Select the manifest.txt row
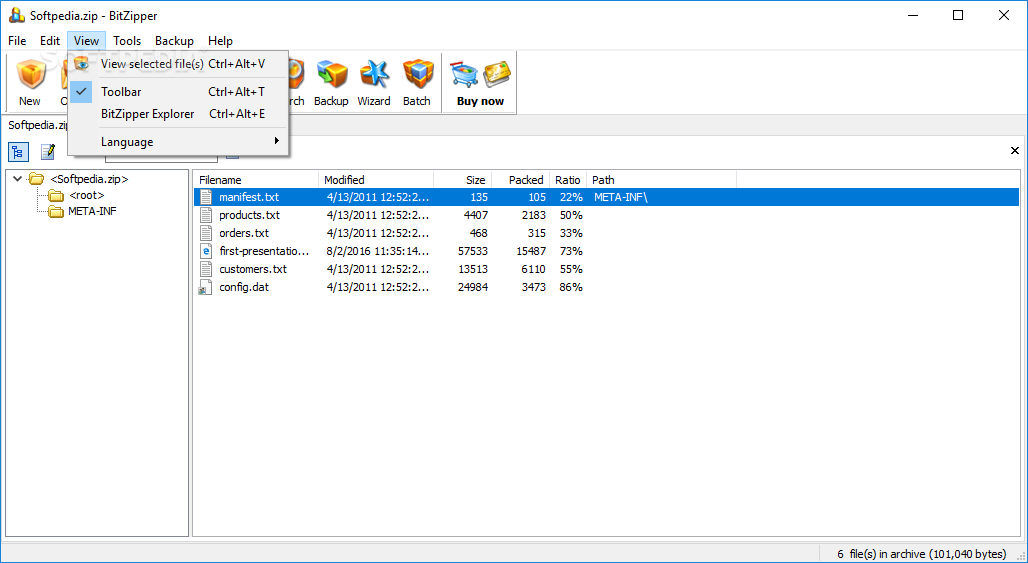 click(606, 197)
